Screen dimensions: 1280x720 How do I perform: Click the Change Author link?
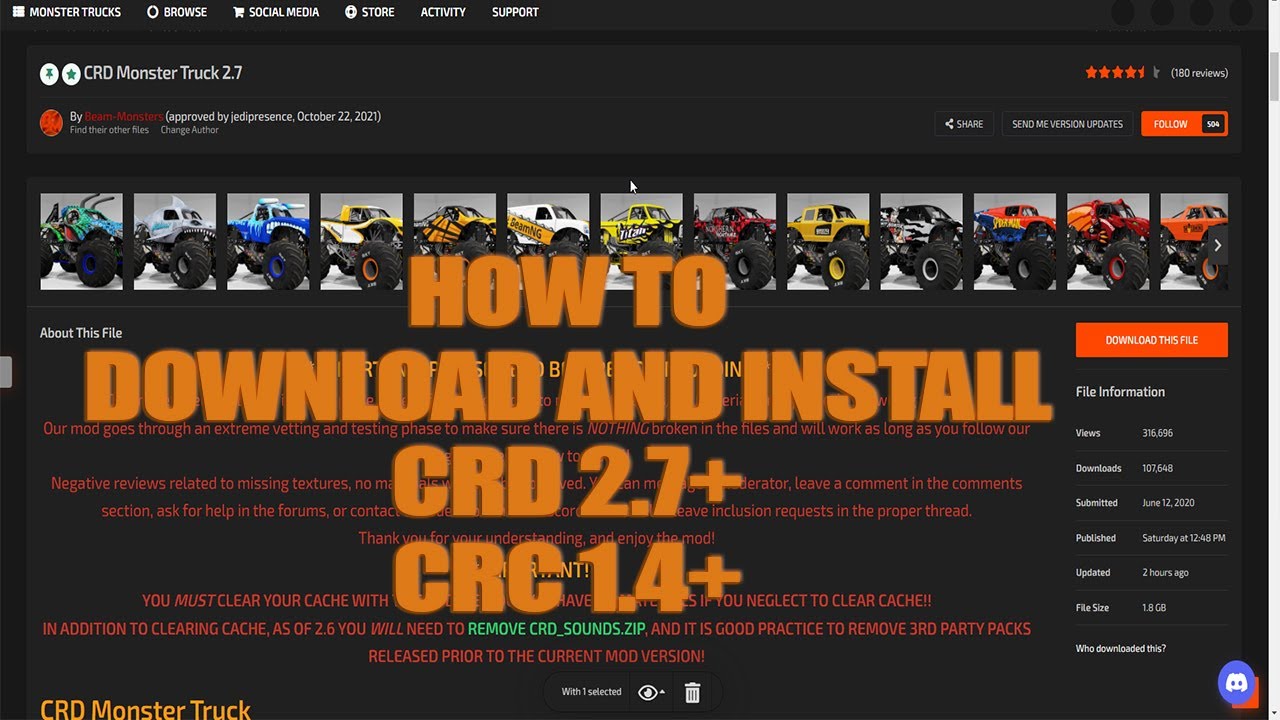pyautogui.click(x=190, y=130)
